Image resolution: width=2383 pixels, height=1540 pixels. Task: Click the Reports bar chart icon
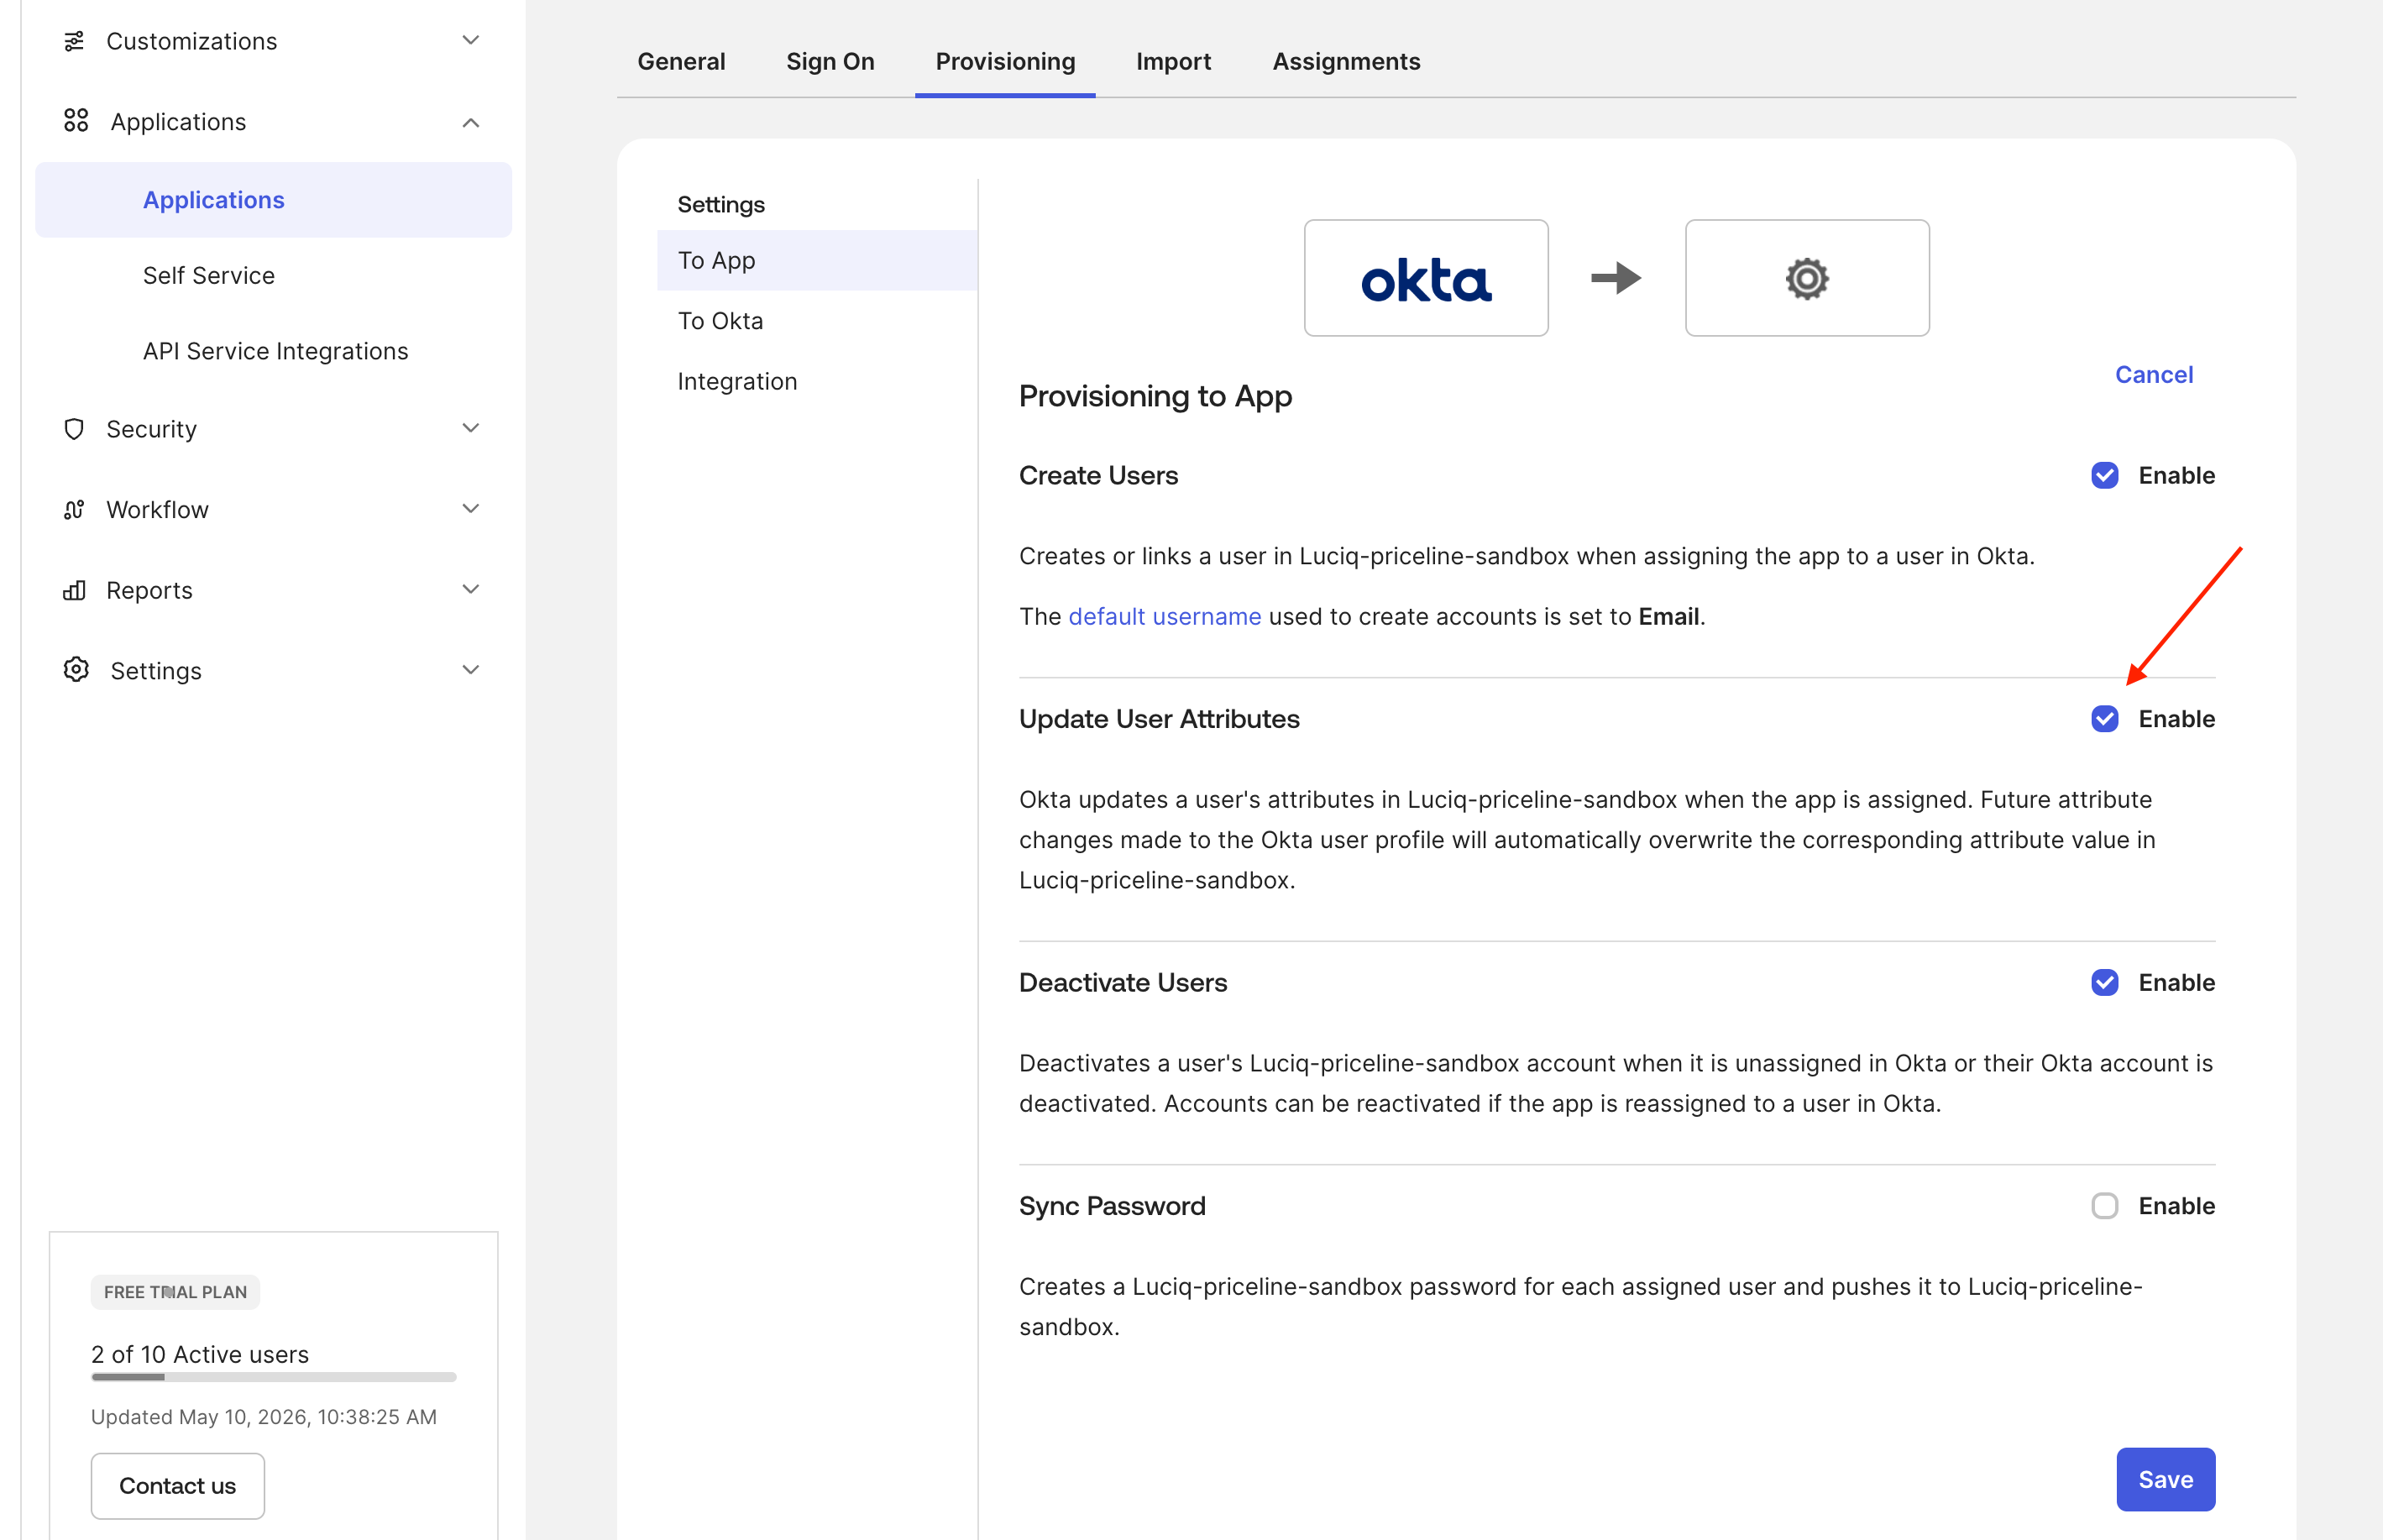(74, 590)
